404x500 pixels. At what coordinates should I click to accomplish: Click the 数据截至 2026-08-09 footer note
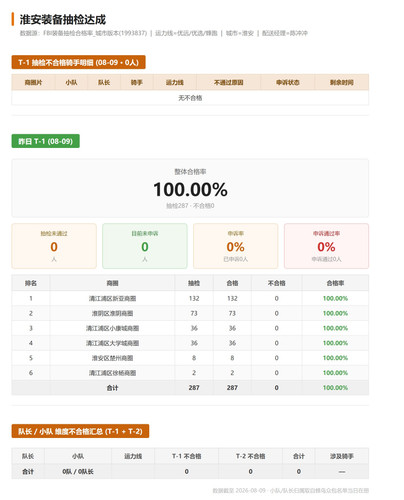coord(291,490)
